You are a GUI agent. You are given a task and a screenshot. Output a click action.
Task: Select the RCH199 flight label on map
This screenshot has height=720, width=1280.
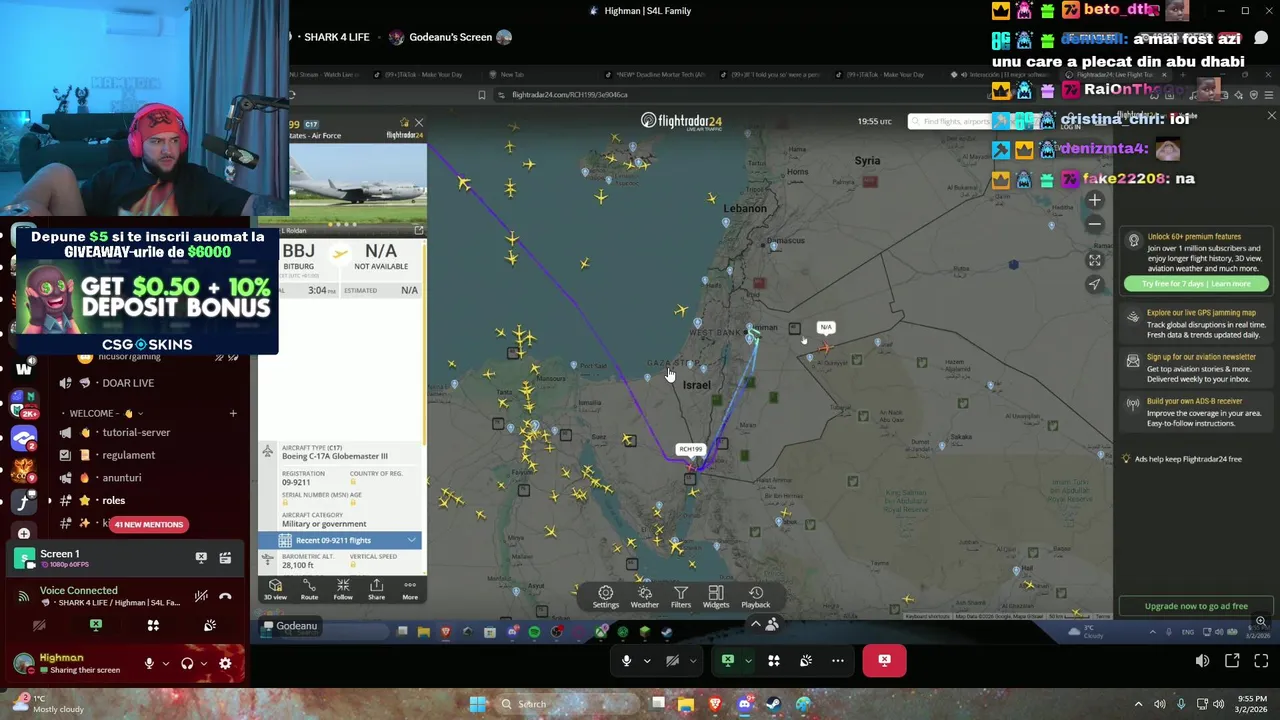(690, 449)
